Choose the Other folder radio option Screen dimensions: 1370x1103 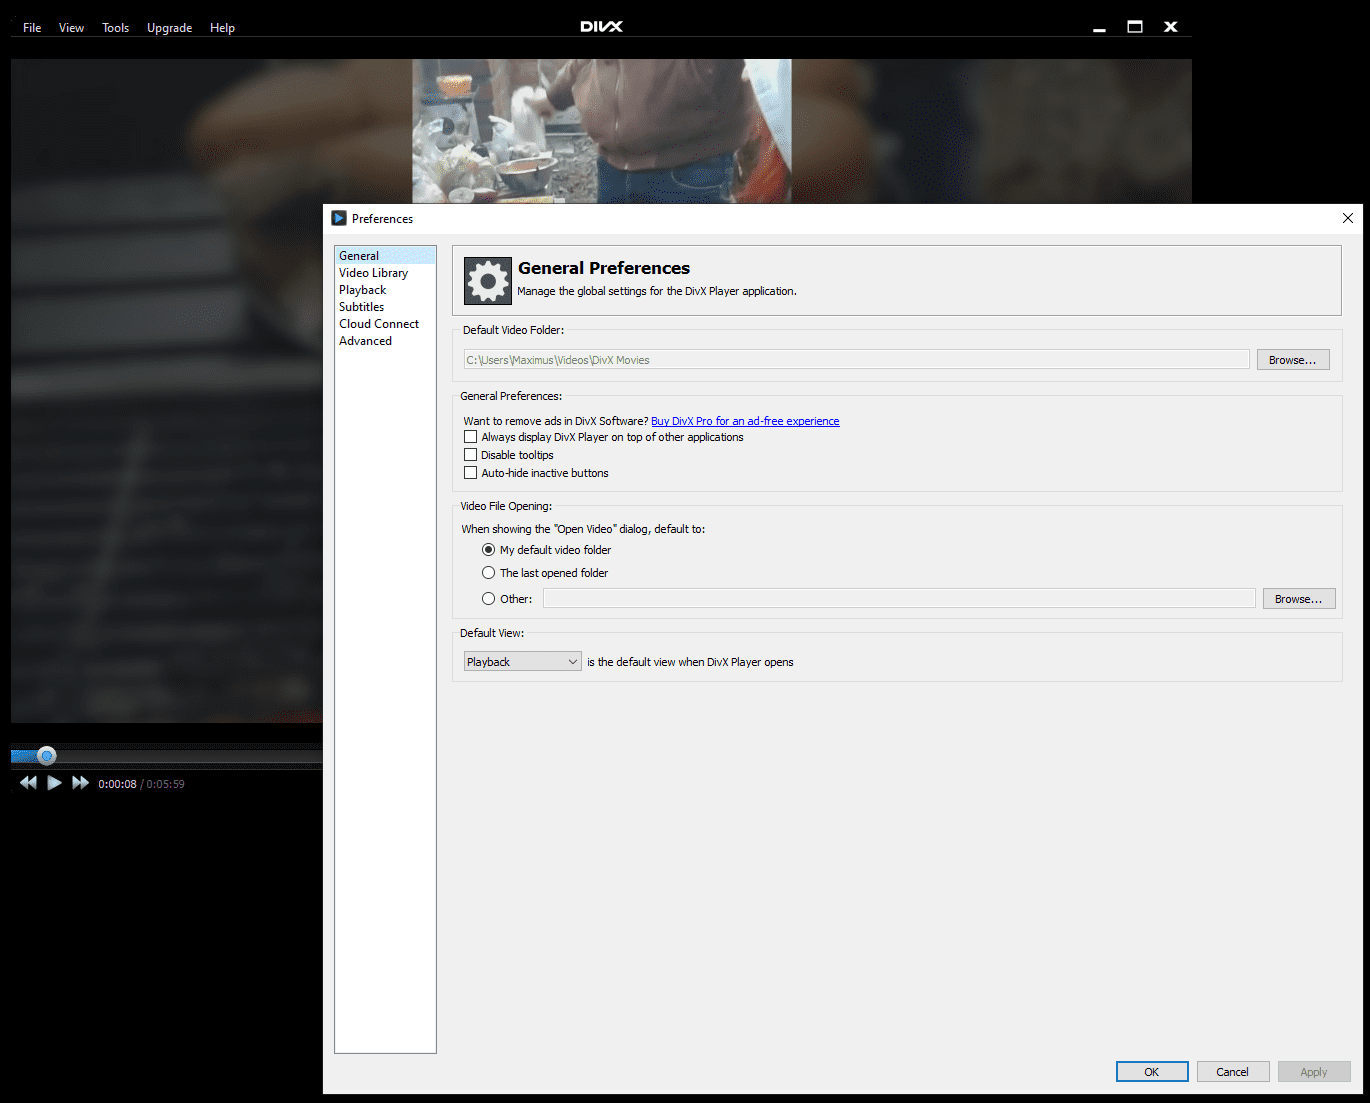(488, 599)
